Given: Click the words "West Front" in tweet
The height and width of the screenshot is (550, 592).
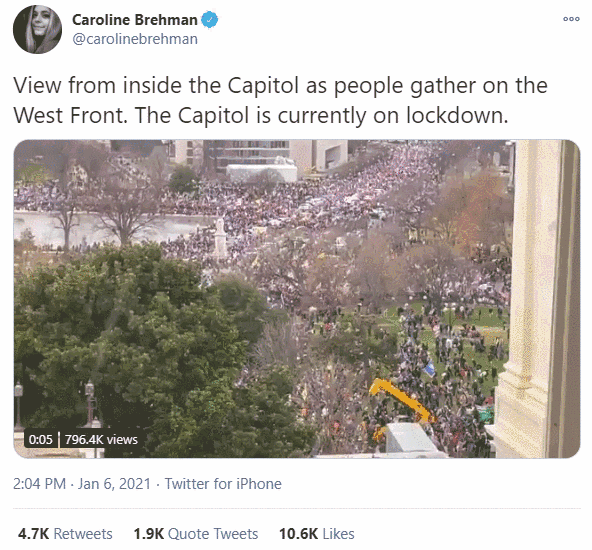Looking at the screenshot, I should [69, 115].
